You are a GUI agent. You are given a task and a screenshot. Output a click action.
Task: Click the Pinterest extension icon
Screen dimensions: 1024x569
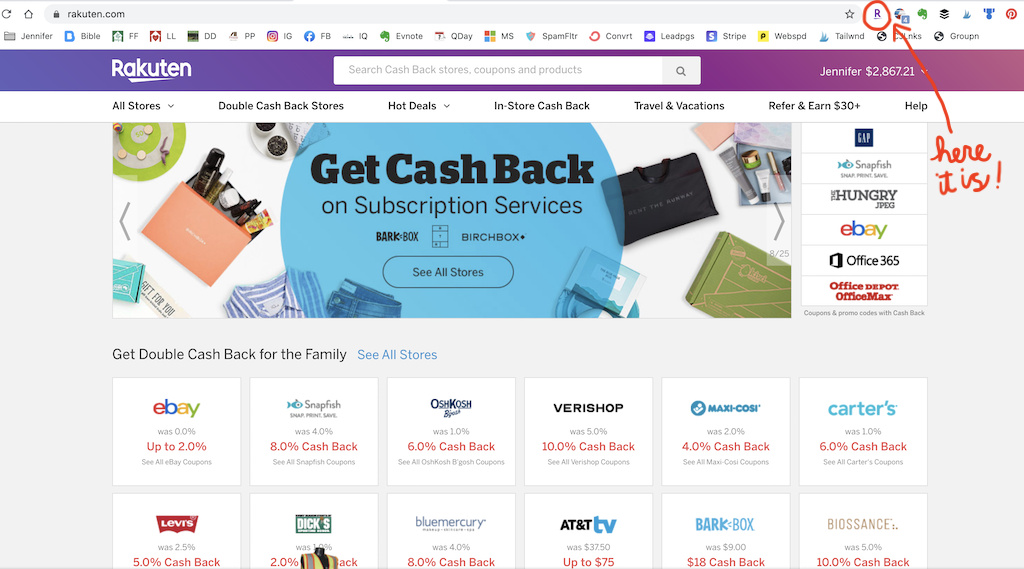point(1011,14)
